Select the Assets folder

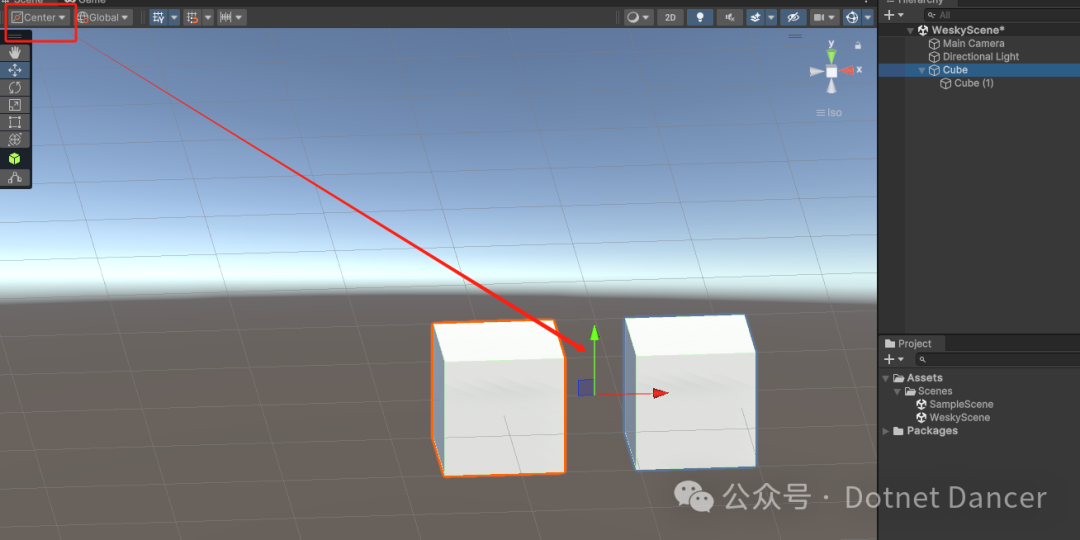tap(924, 378)
